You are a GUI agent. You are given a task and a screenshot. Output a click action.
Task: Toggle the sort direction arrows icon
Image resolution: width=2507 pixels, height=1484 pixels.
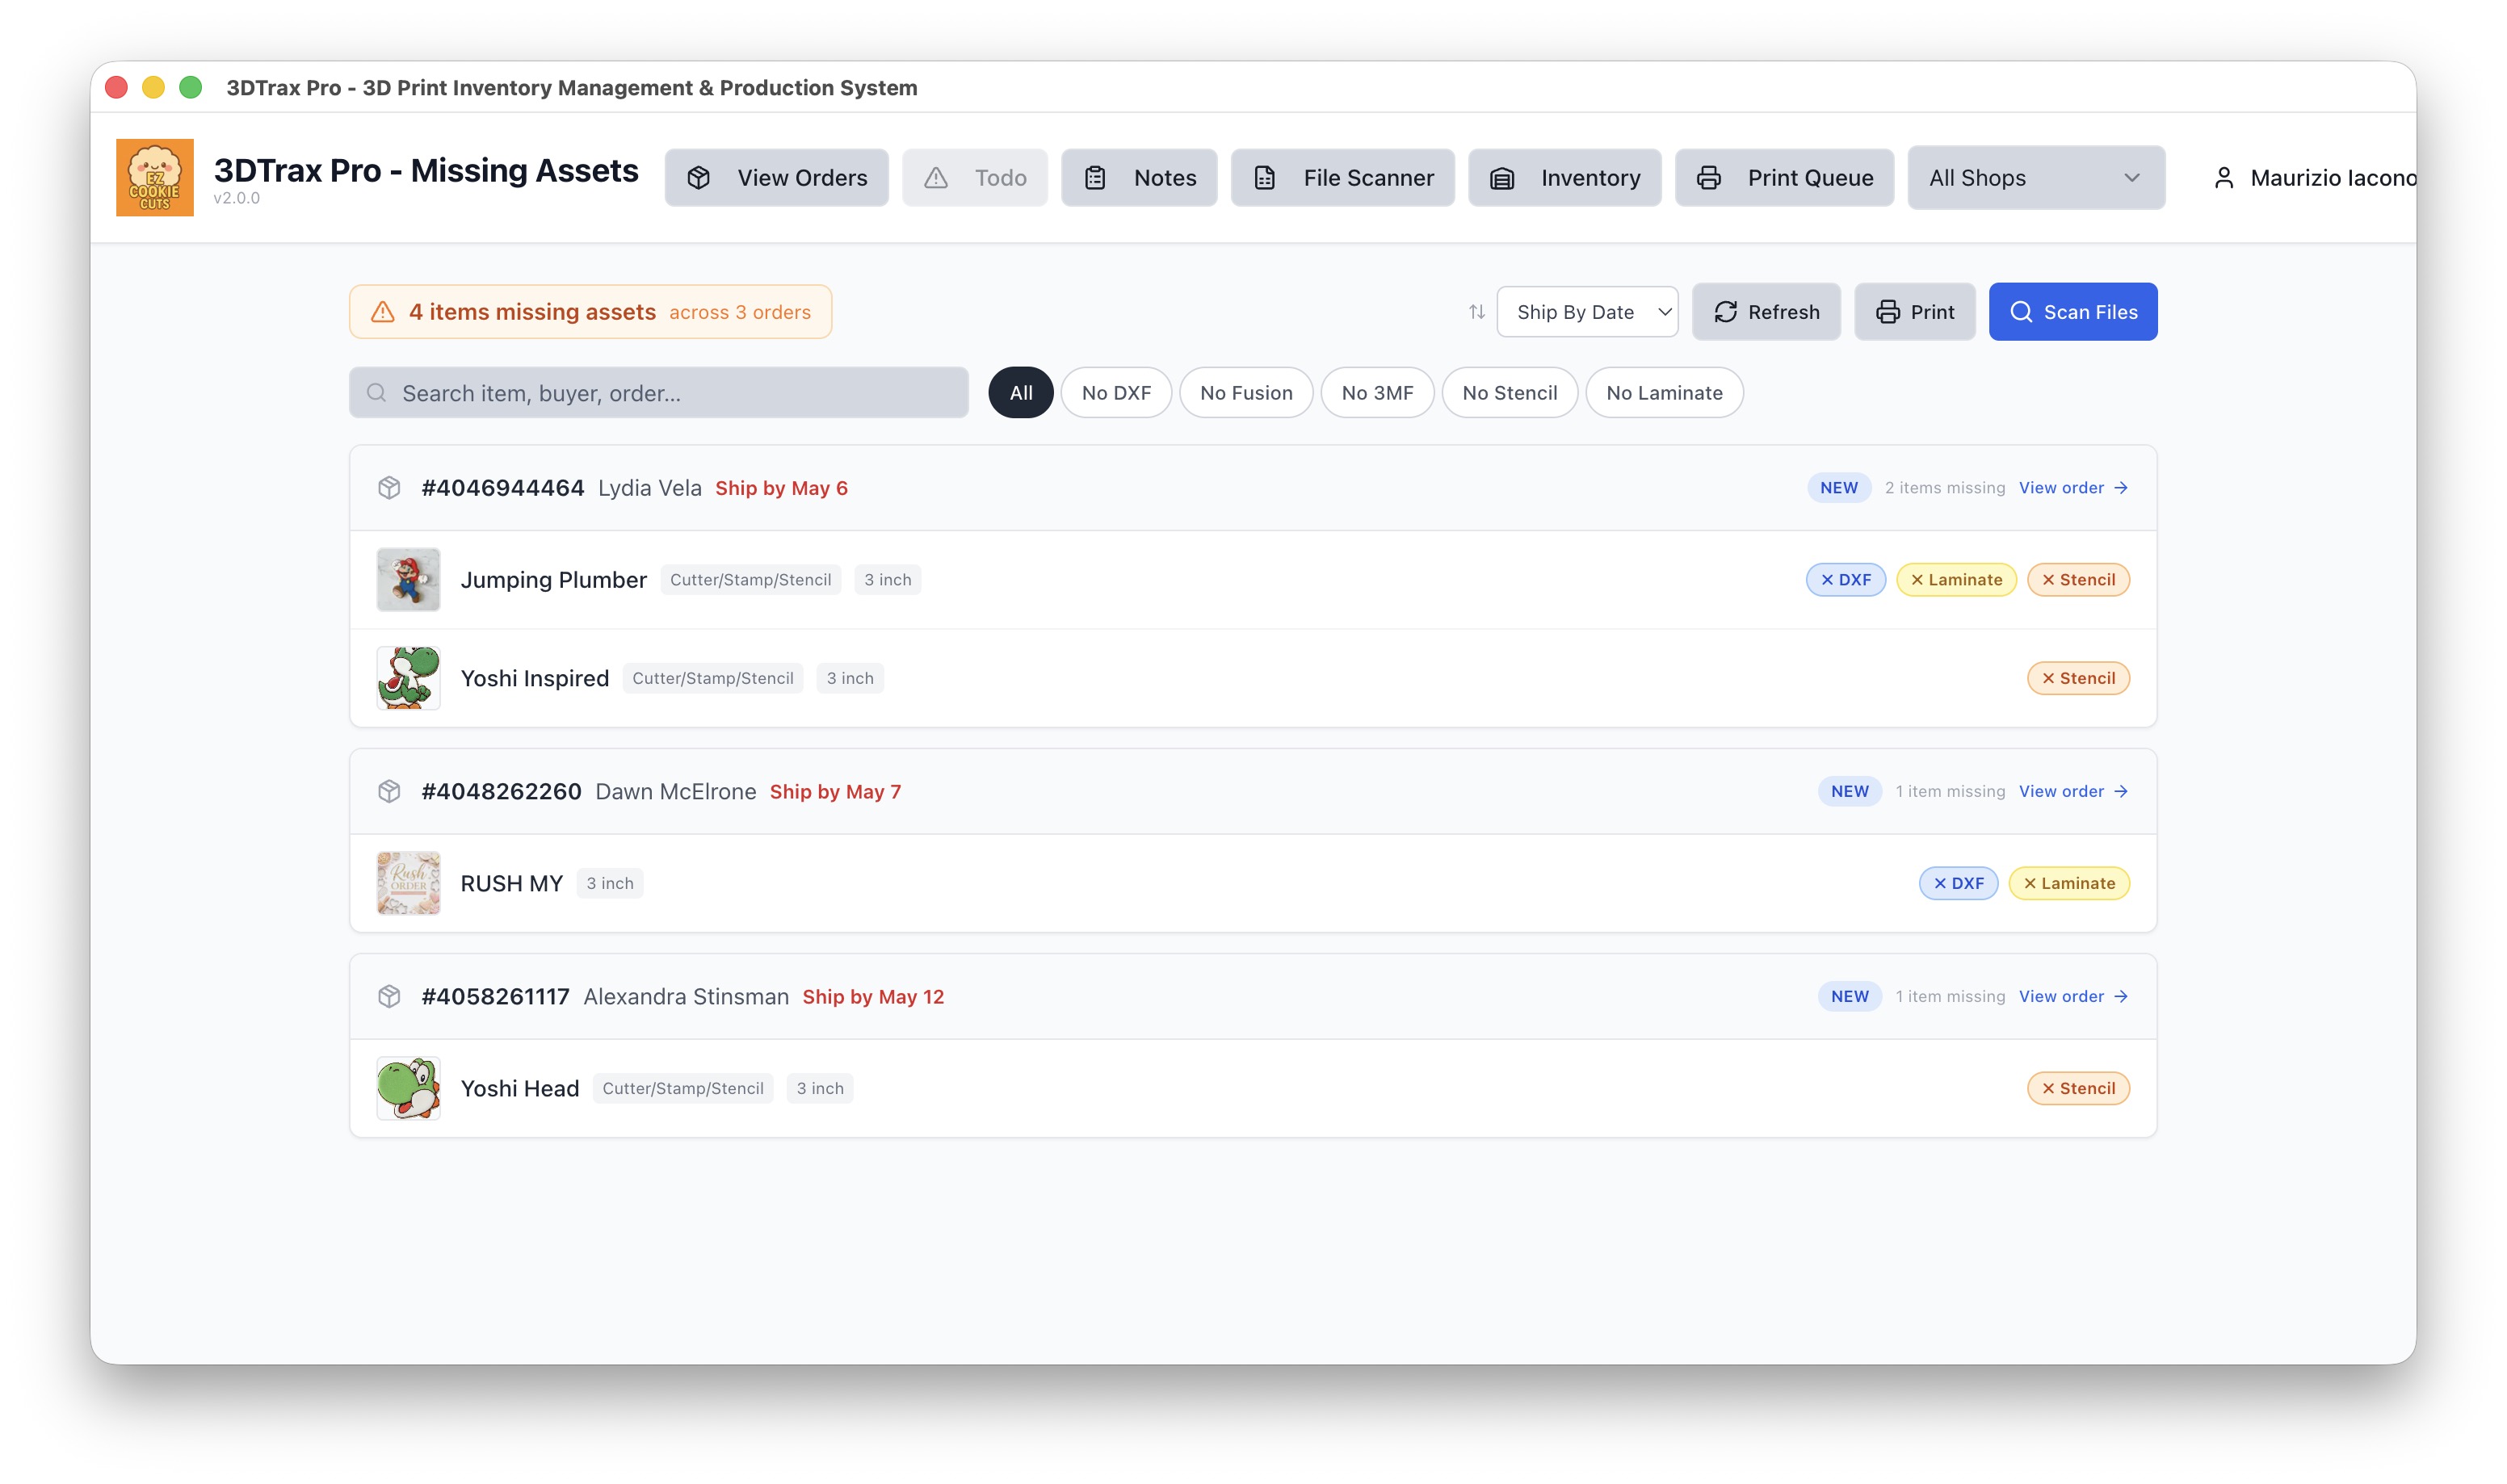tap(1476, 312)
